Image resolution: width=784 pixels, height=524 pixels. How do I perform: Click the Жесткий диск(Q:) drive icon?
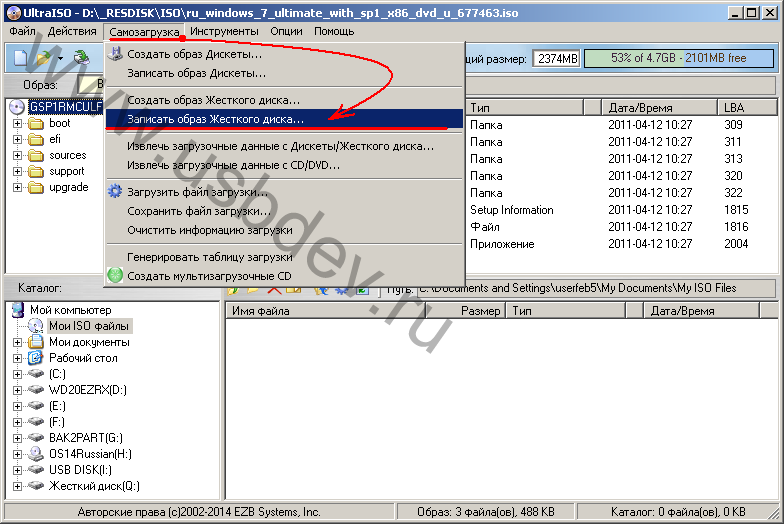(36, 486)
